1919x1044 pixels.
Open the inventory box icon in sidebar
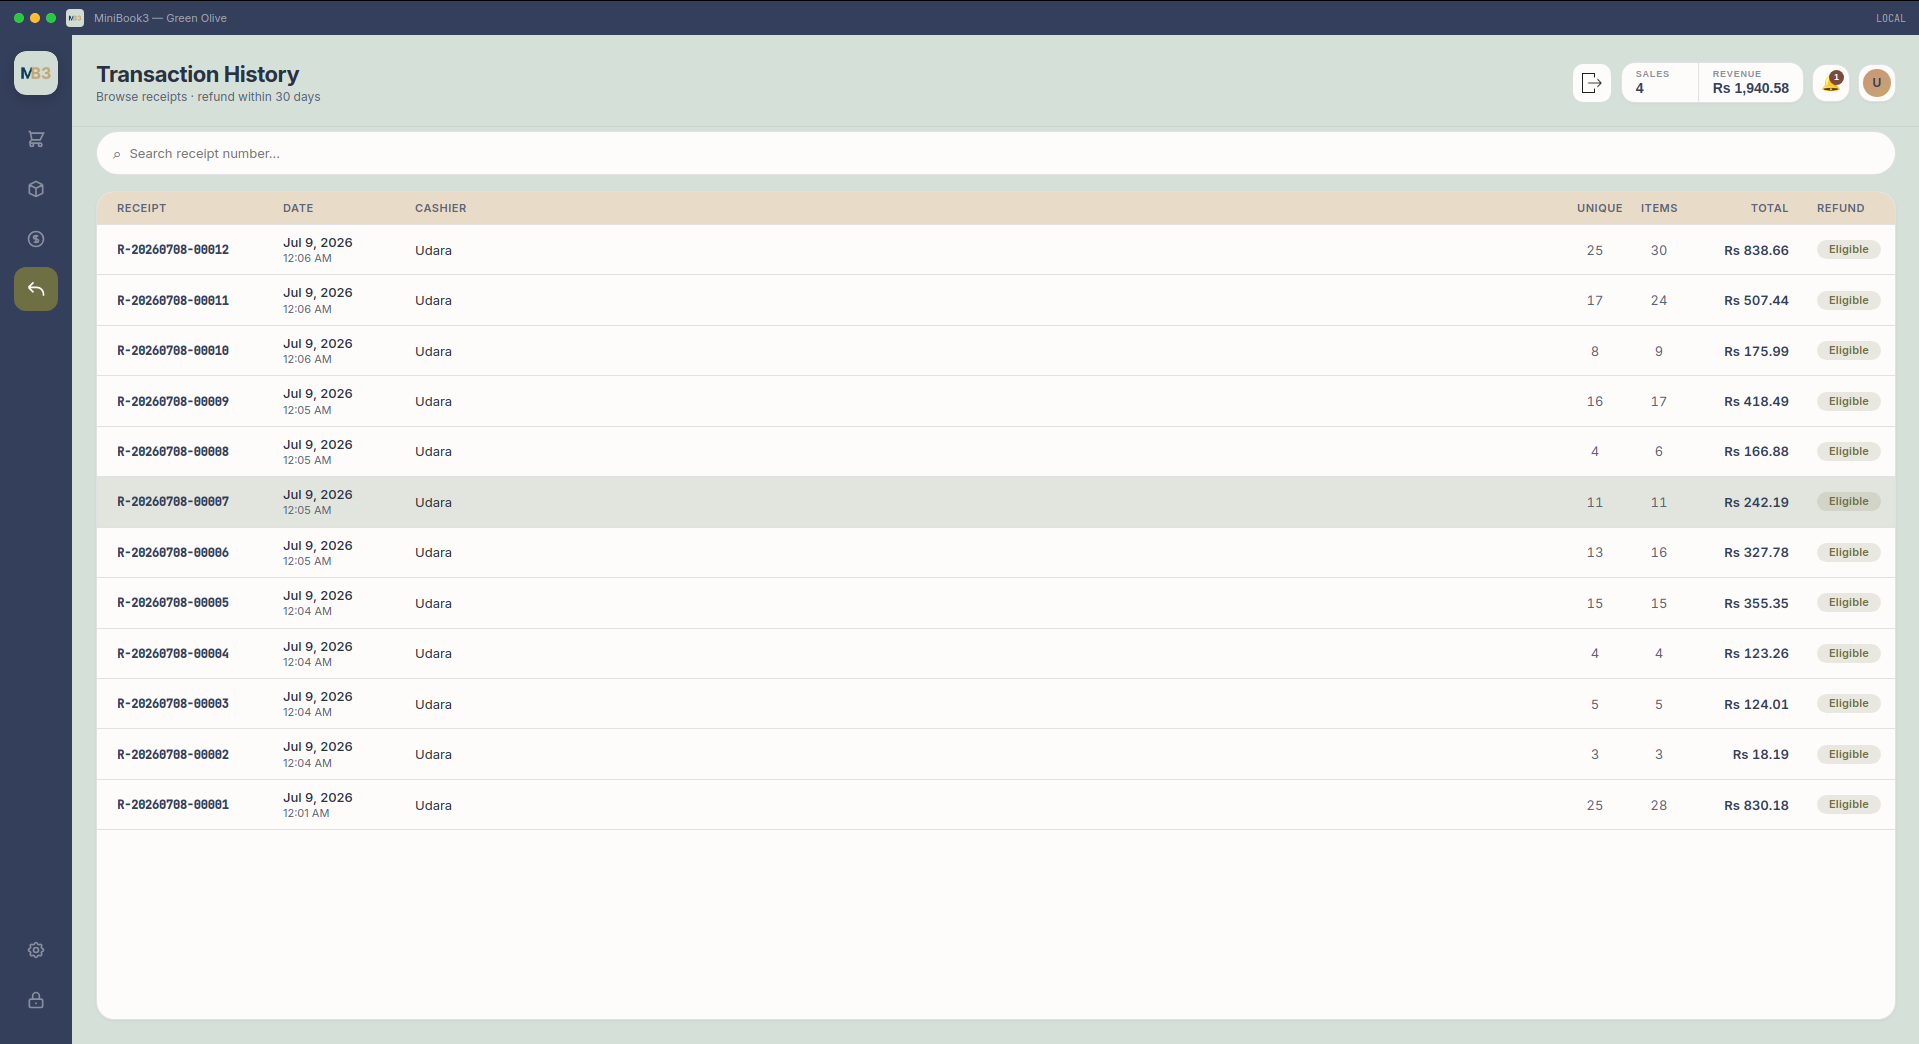[x=36, y=189]
